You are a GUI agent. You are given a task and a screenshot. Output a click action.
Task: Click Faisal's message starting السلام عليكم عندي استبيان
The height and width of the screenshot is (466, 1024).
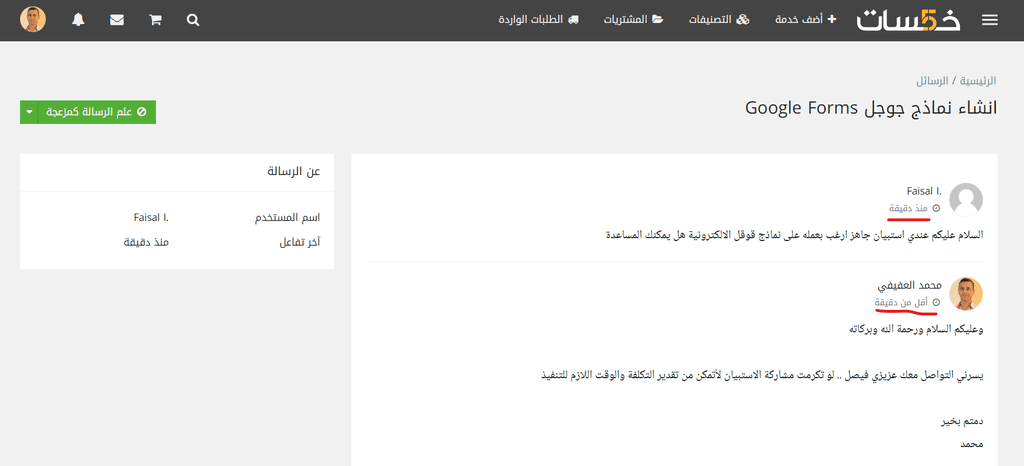795,234
